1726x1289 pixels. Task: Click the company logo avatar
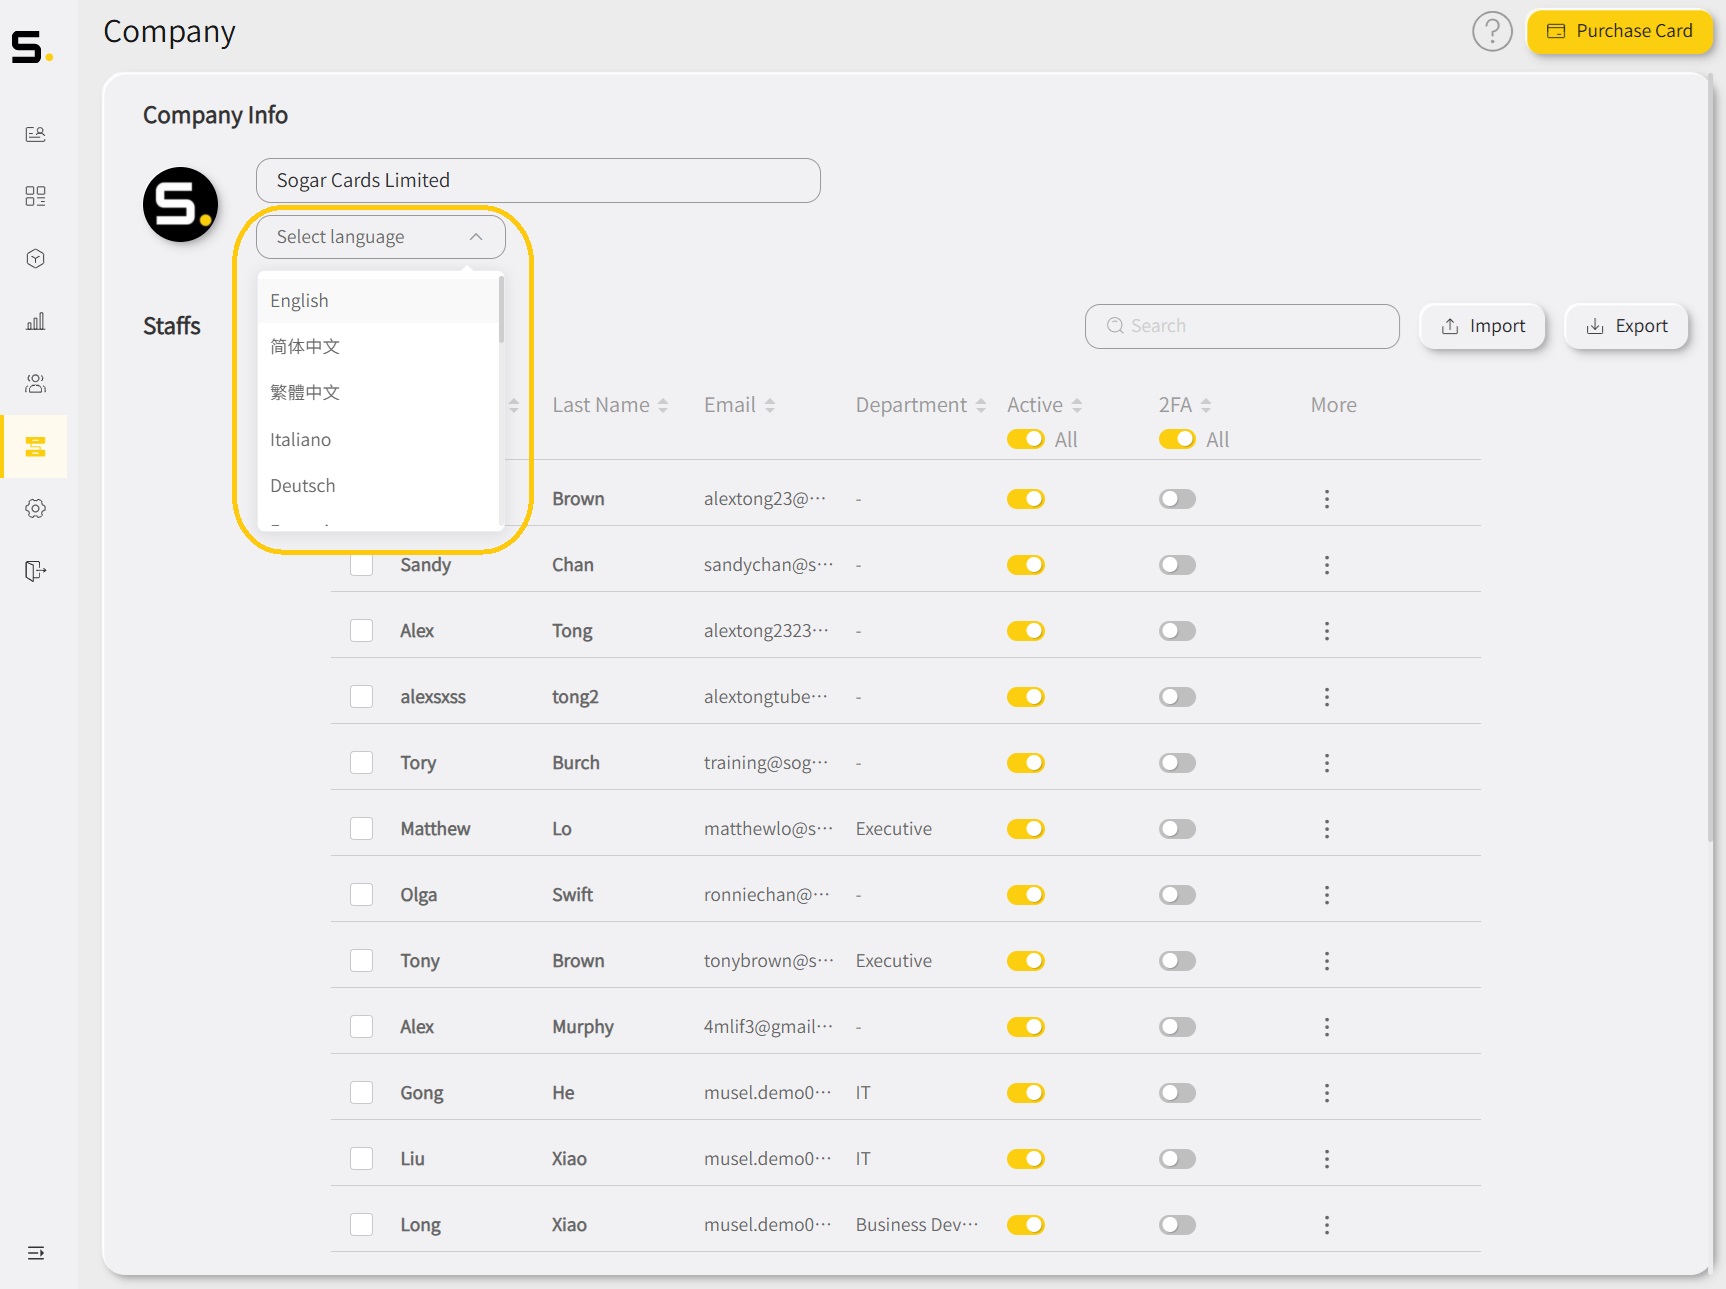180,204
